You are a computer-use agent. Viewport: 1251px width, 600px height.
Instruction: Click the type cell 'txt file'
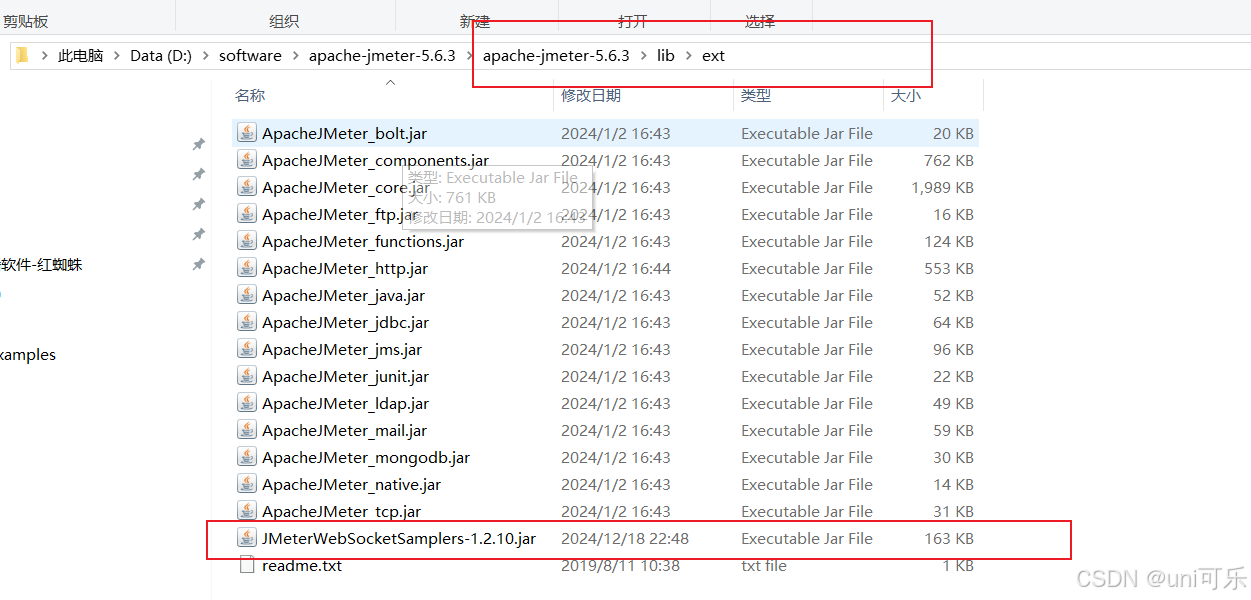[764, 565]
